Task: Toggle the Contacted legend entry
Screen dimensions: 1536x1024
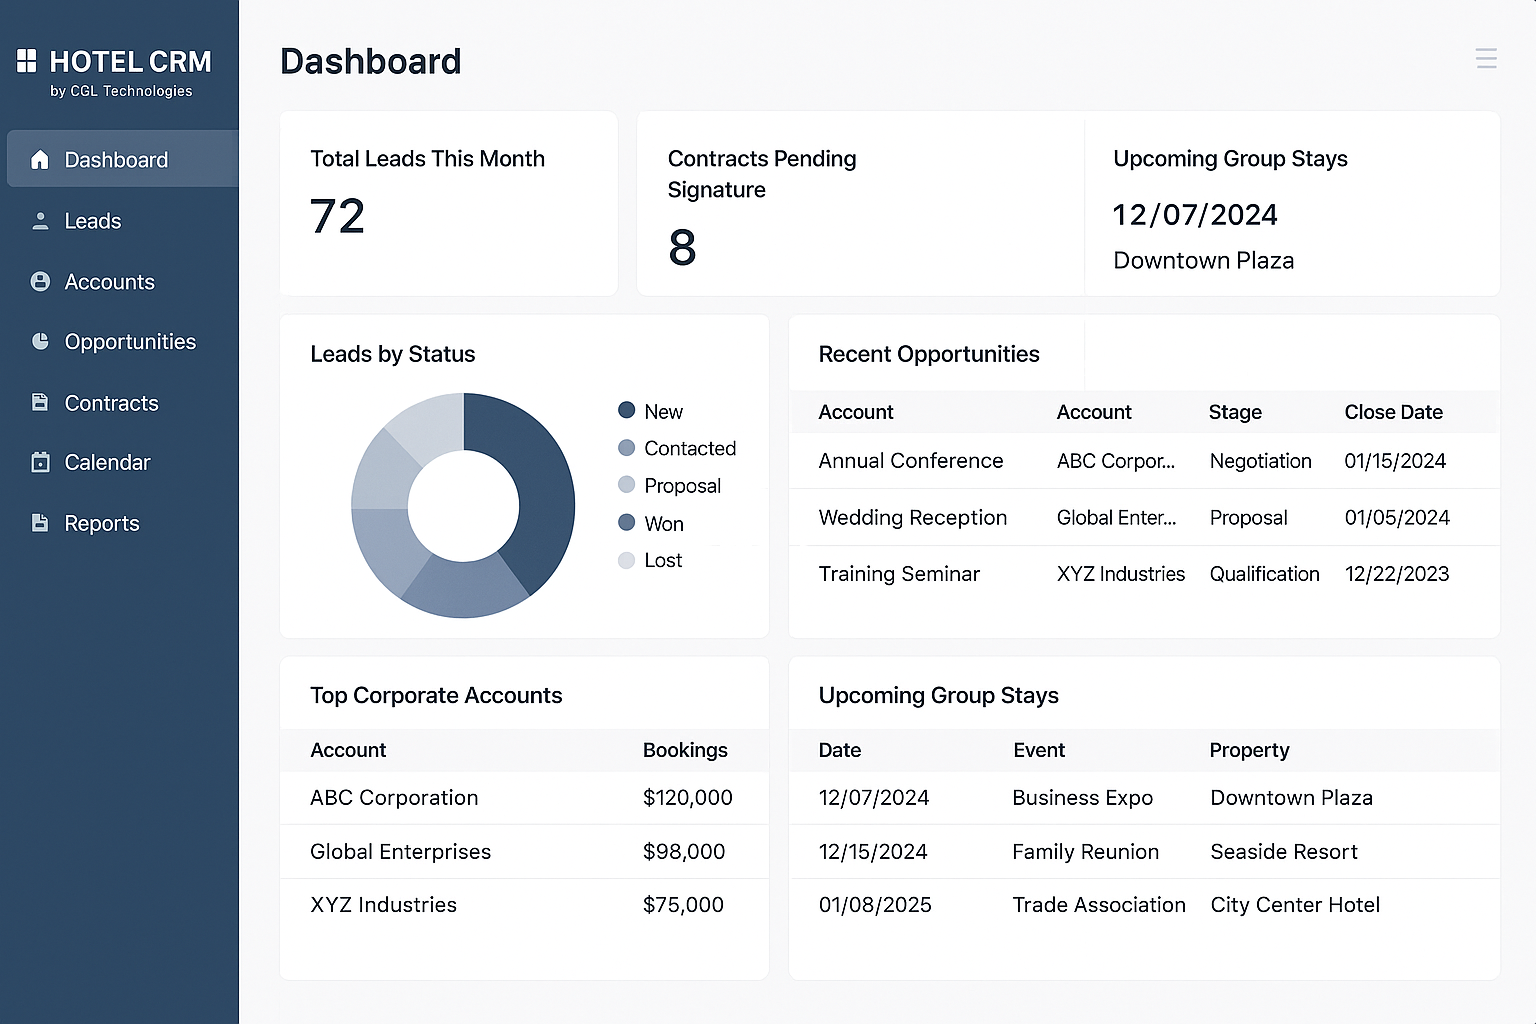Action: click(689, 449)
